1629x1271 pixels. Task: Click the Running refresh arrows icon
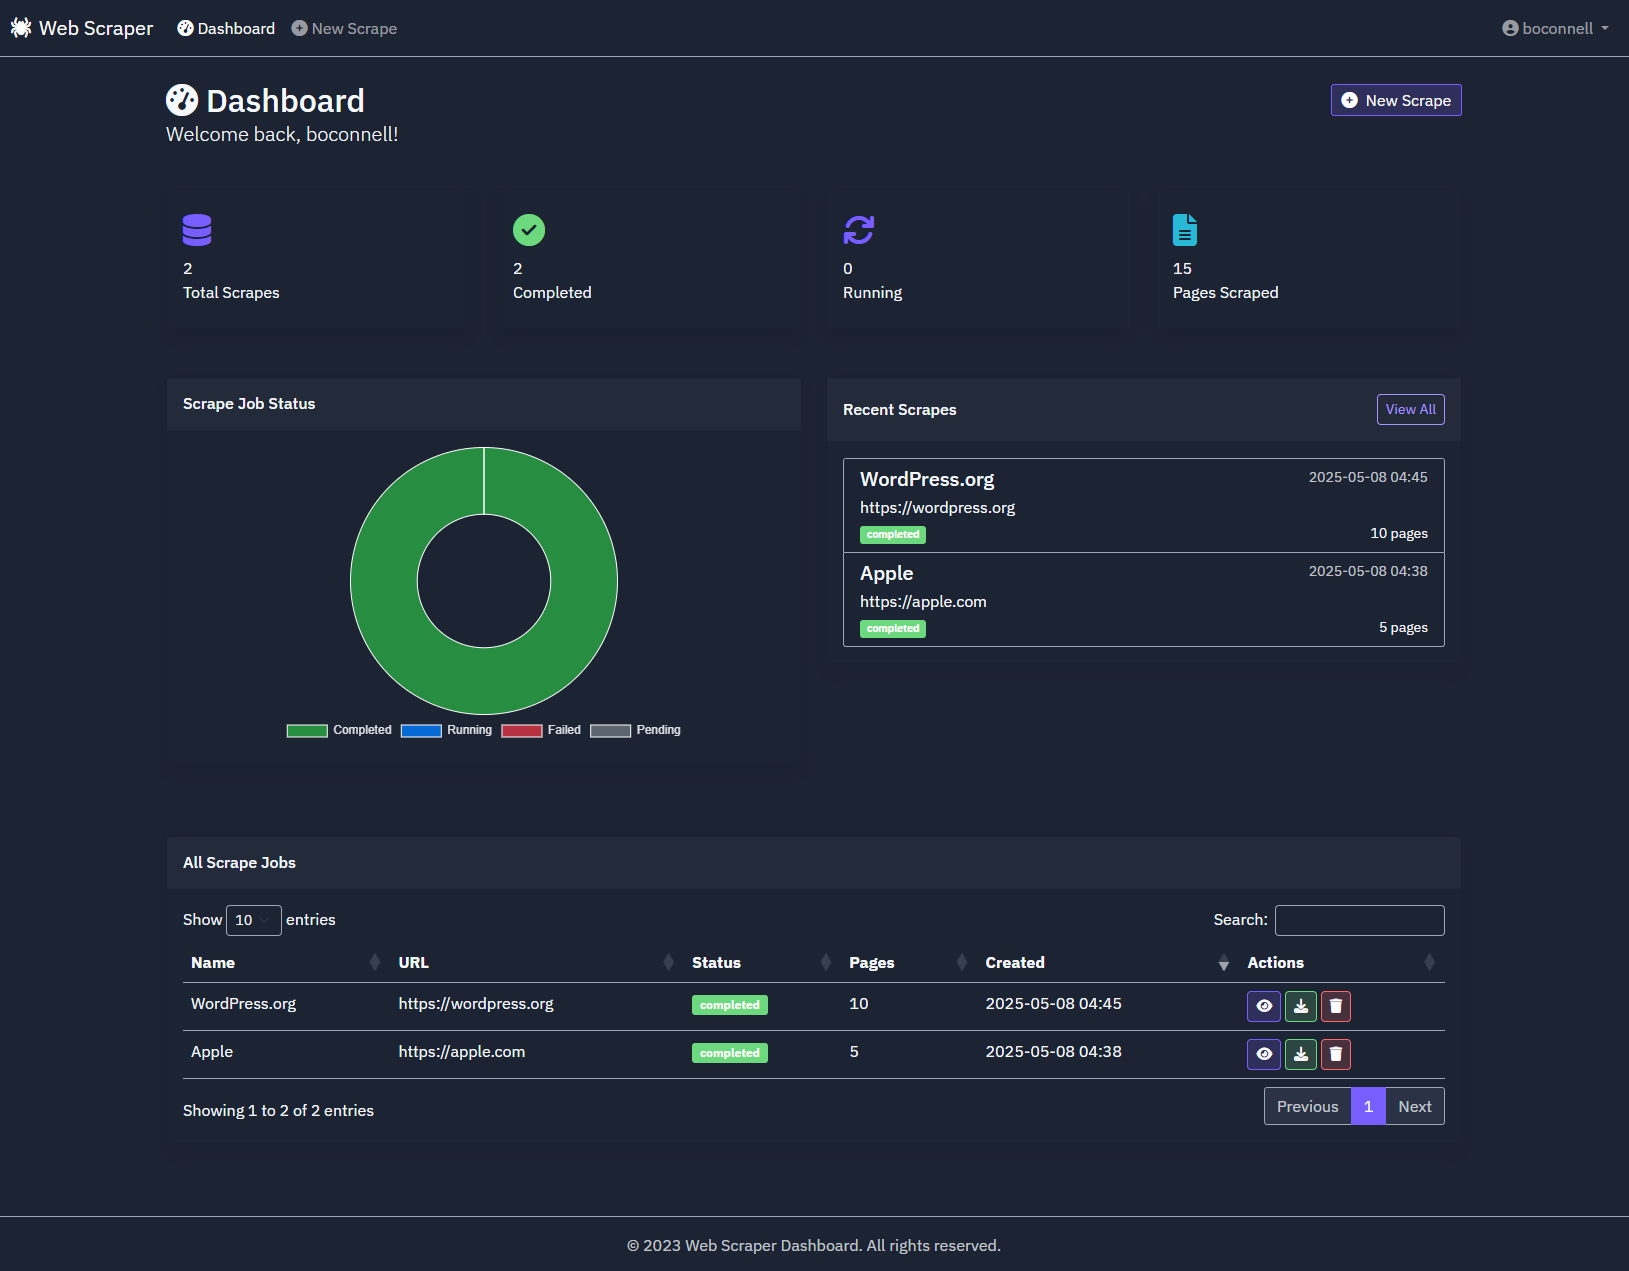[858, 230]
